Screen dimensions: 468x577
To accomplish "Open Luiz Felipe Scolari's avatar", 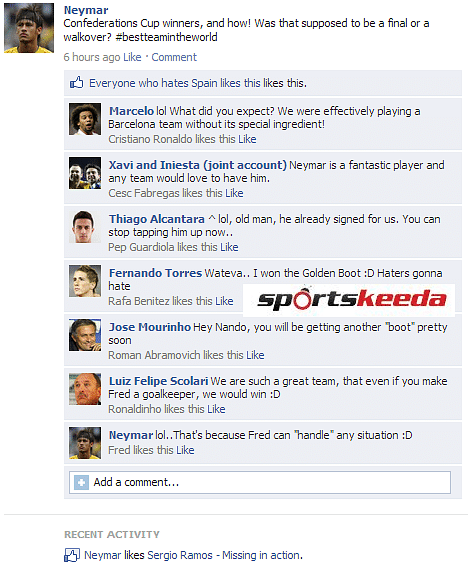I will tap(85, 389).
